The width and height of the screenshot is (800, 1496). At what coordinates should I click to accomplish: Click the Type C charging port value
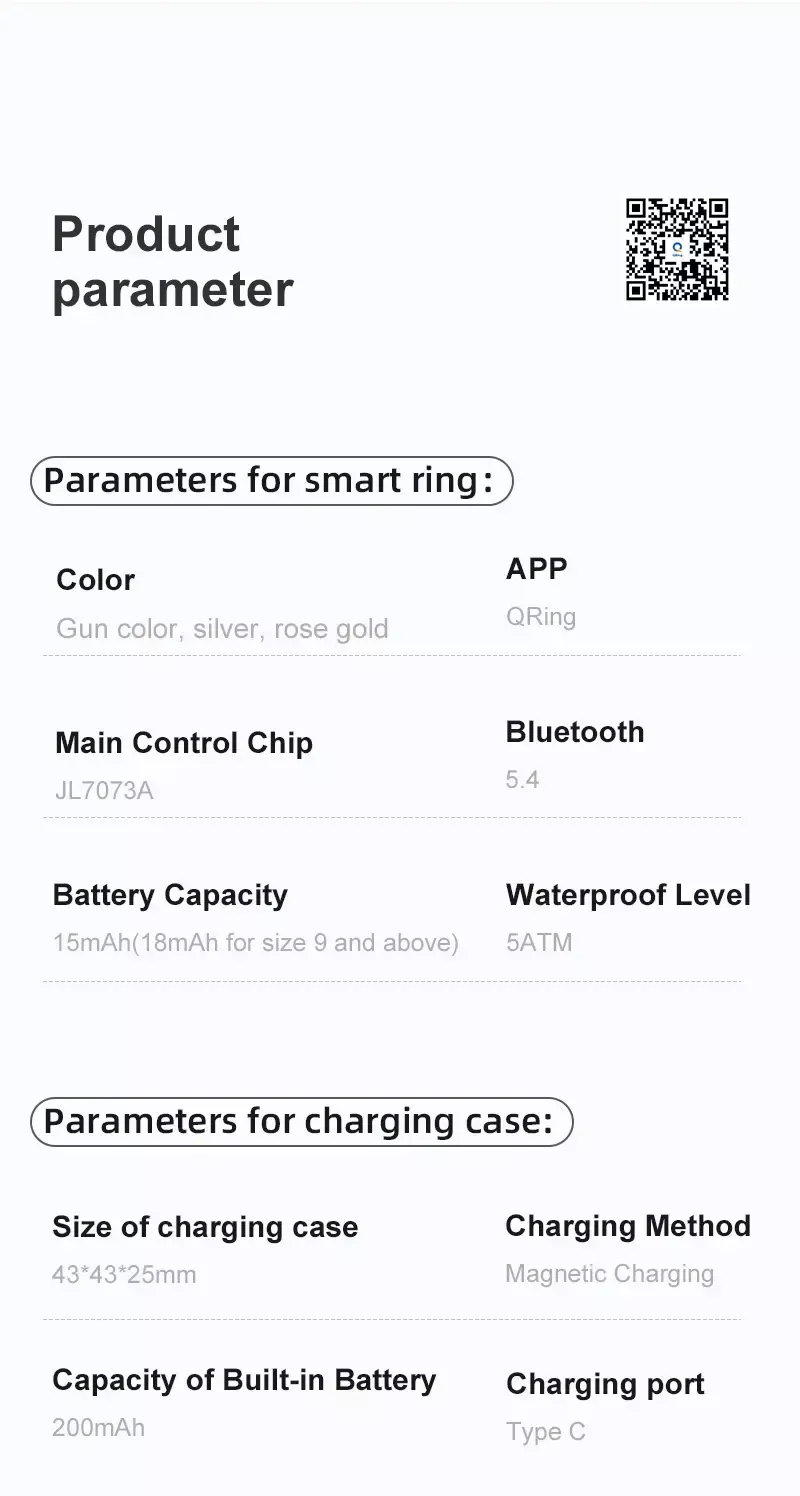tap(546, 1431)
